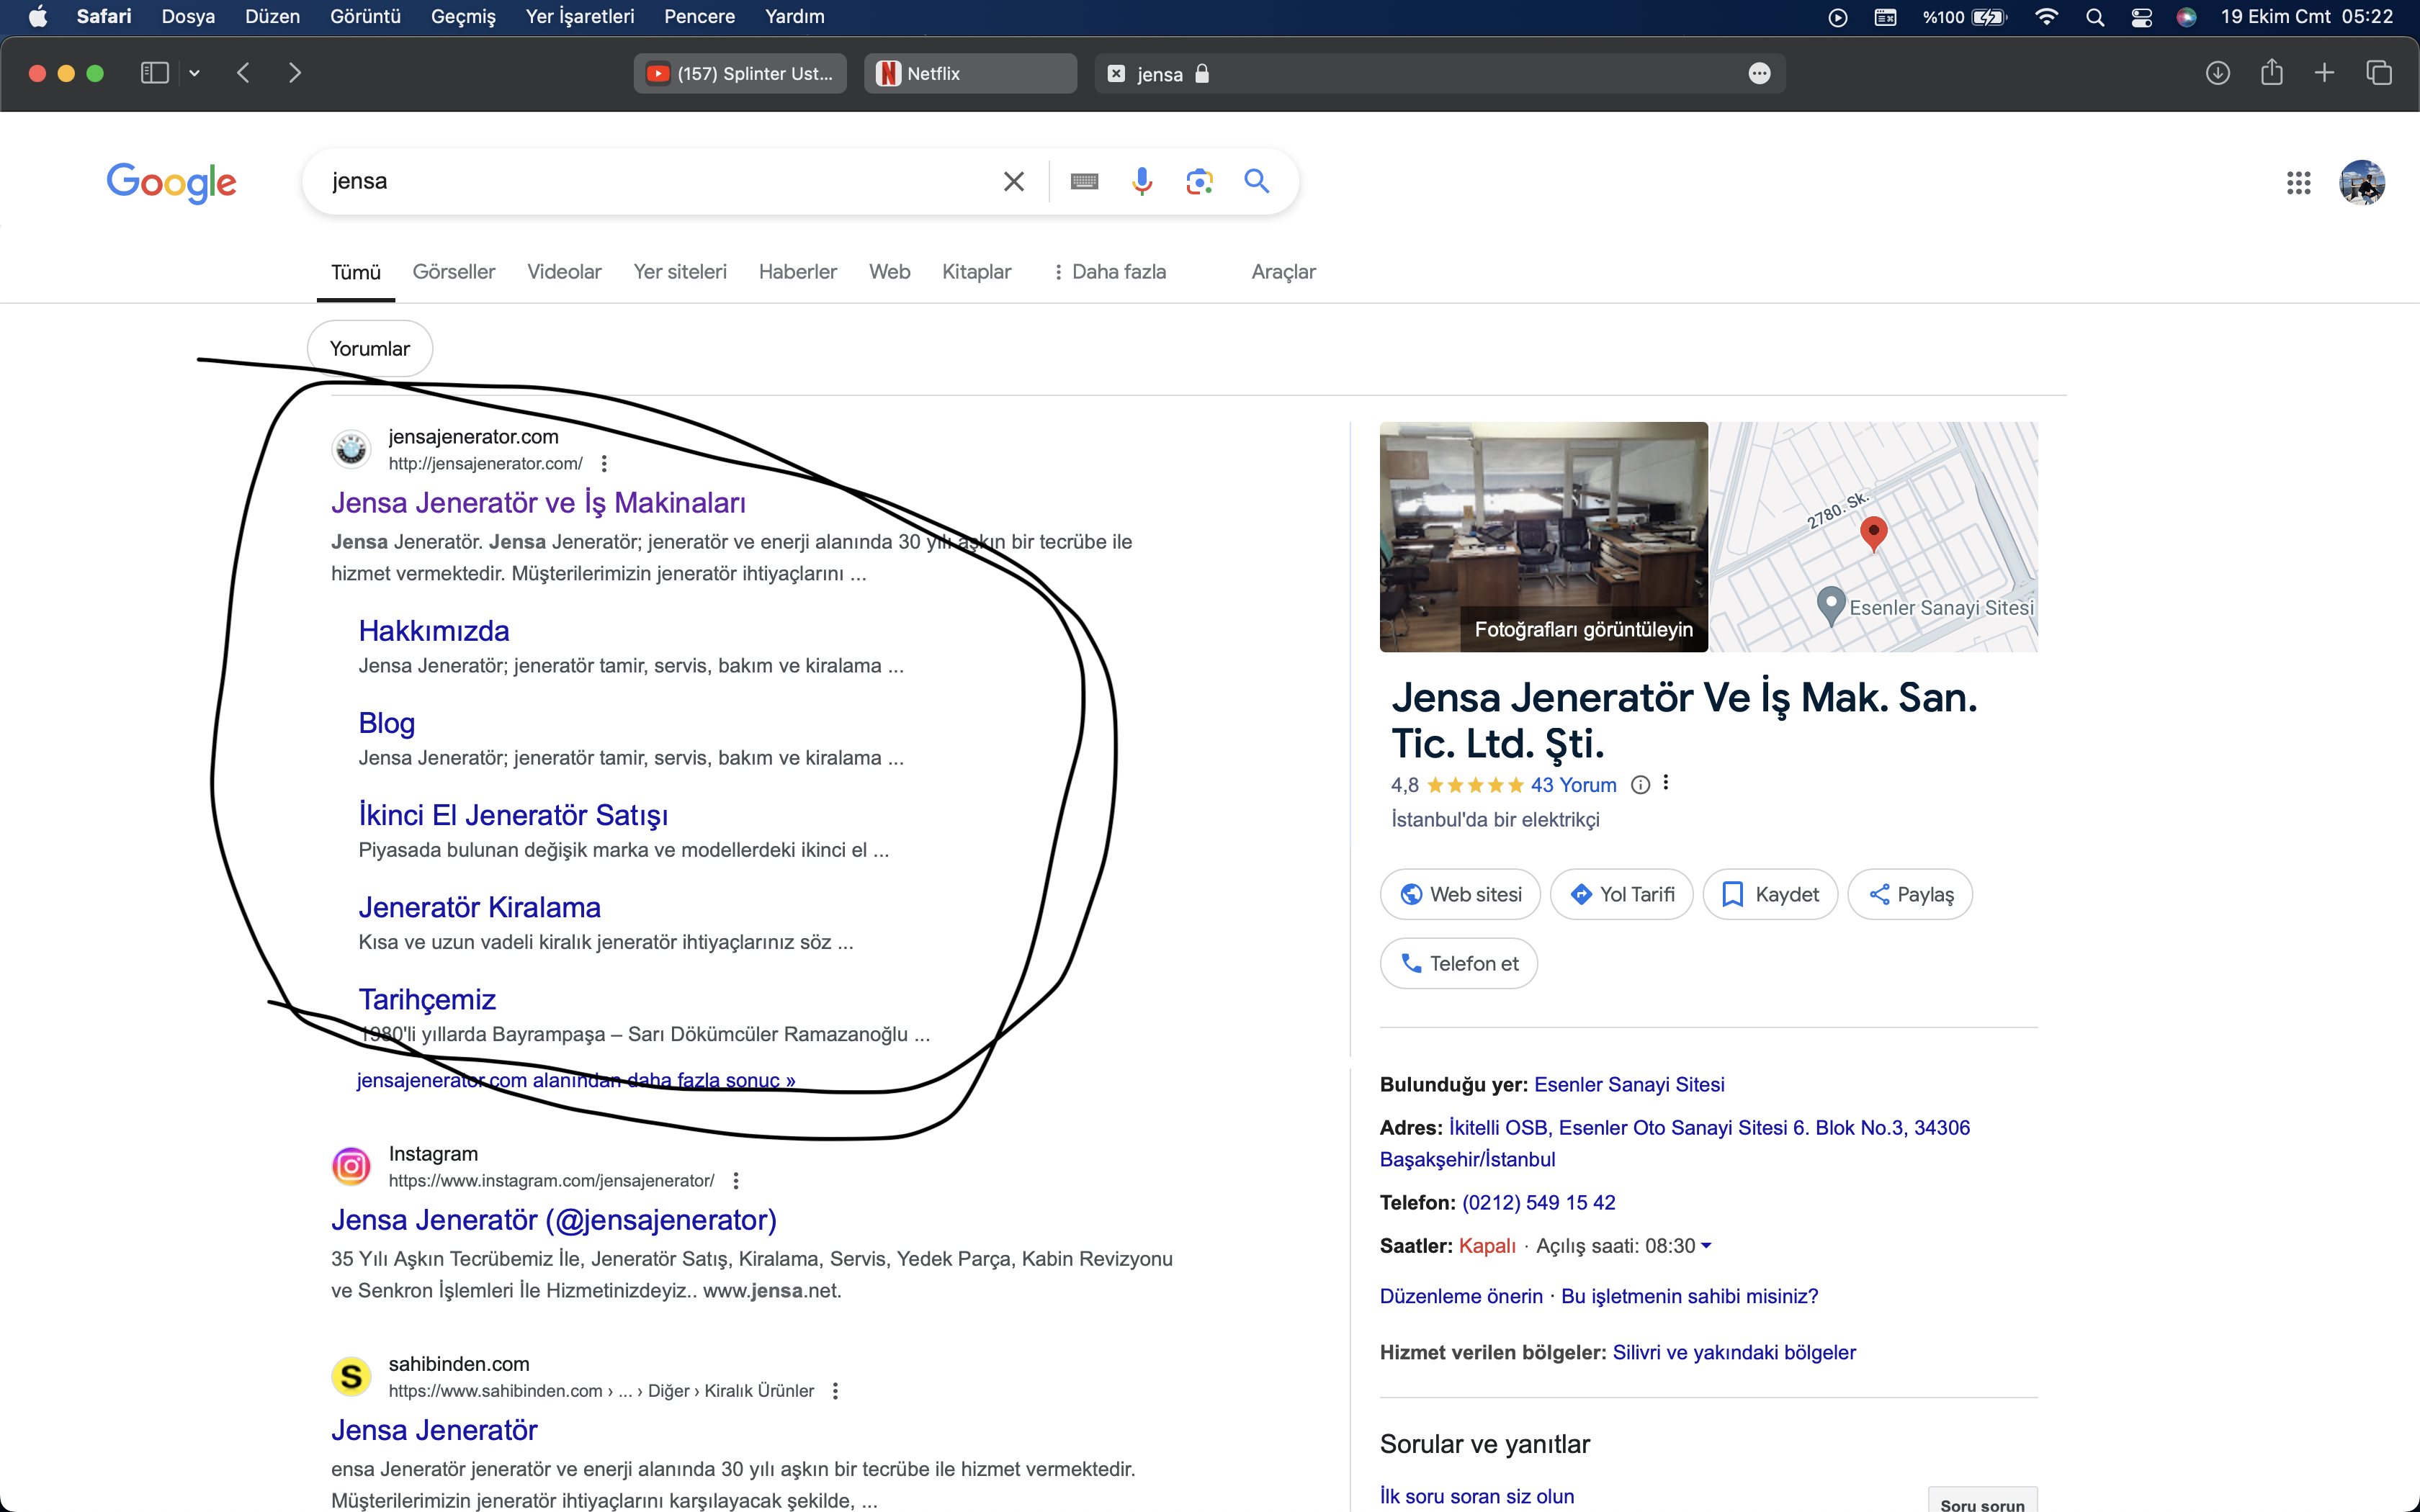Show the Safari tab overview
This screenshot has width=2420, height=1512.
point(2379,73)
